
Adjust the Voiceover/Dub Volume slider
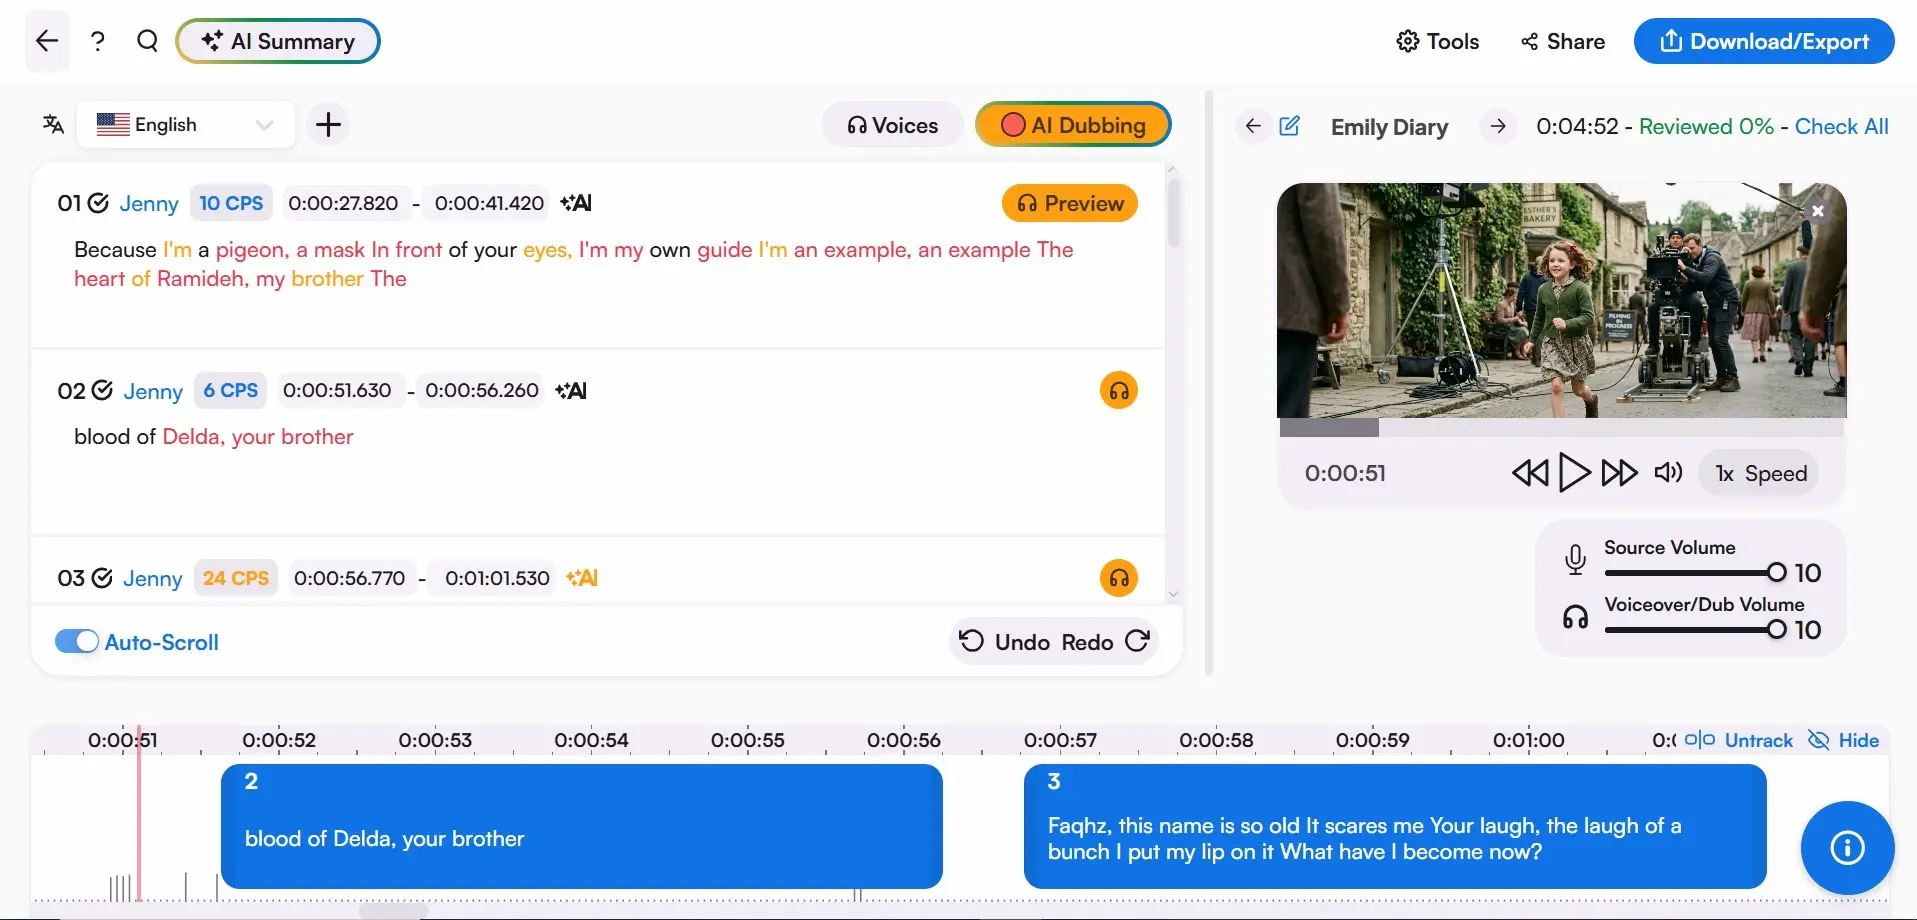click(1694, 629)
